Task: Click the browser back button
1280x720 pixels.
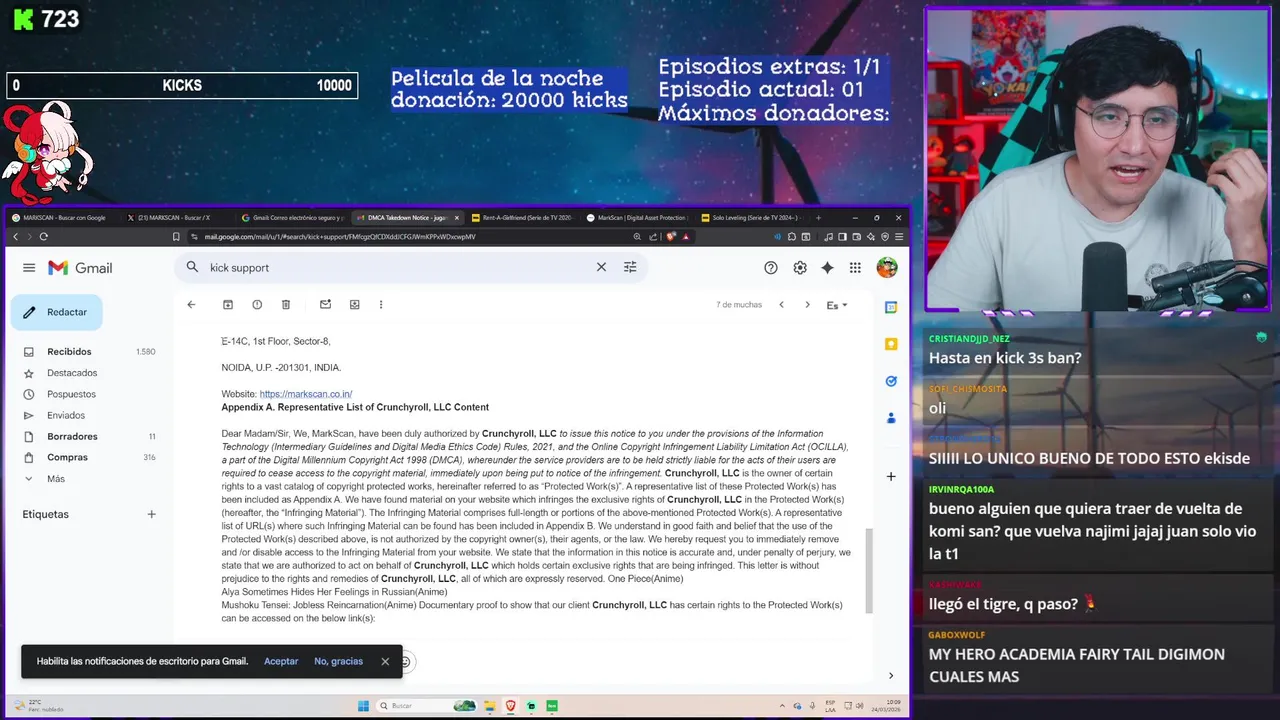Action: pyautogui.click(x=15, y=237)
